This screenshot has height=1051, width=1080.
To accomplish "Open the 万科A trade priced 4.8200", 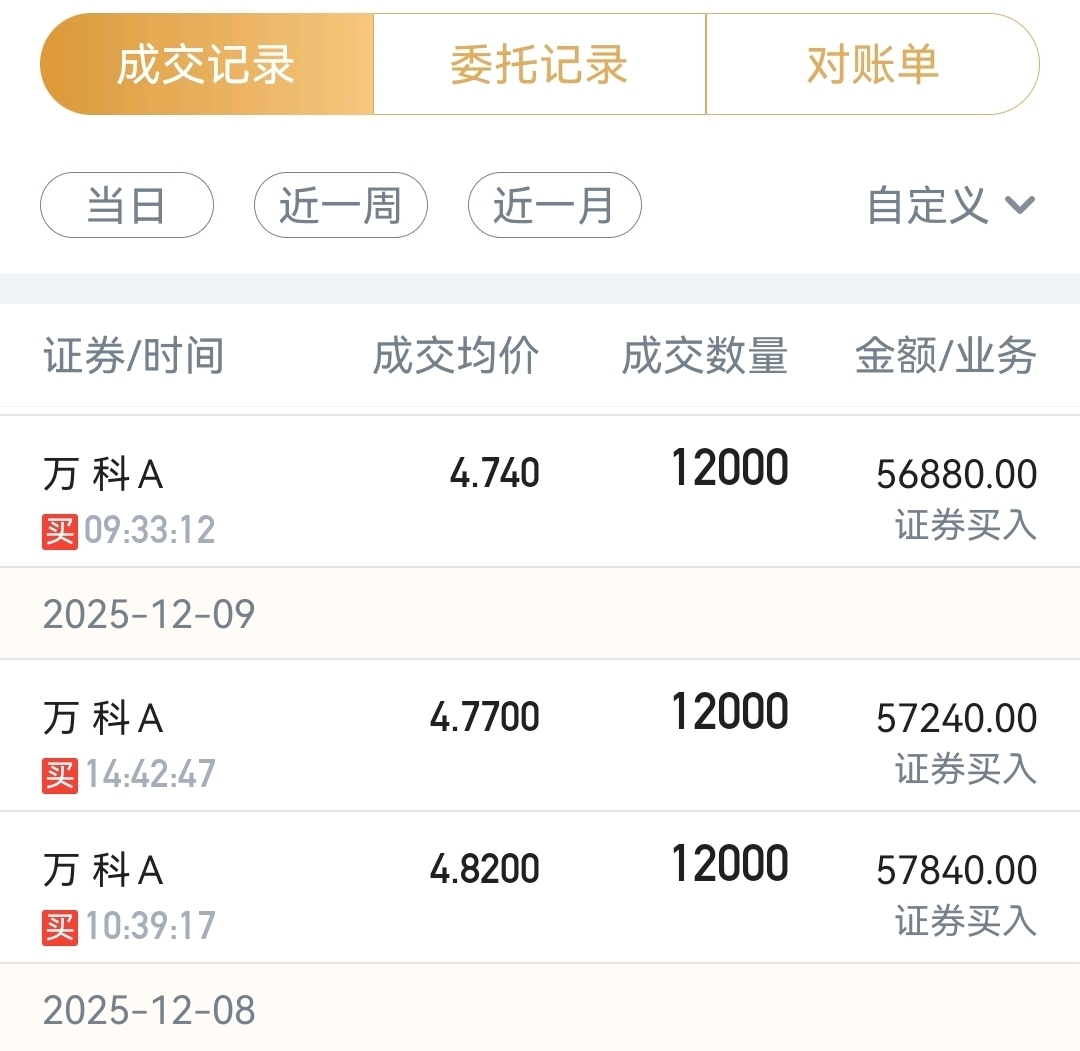I will tap(540, 888).
